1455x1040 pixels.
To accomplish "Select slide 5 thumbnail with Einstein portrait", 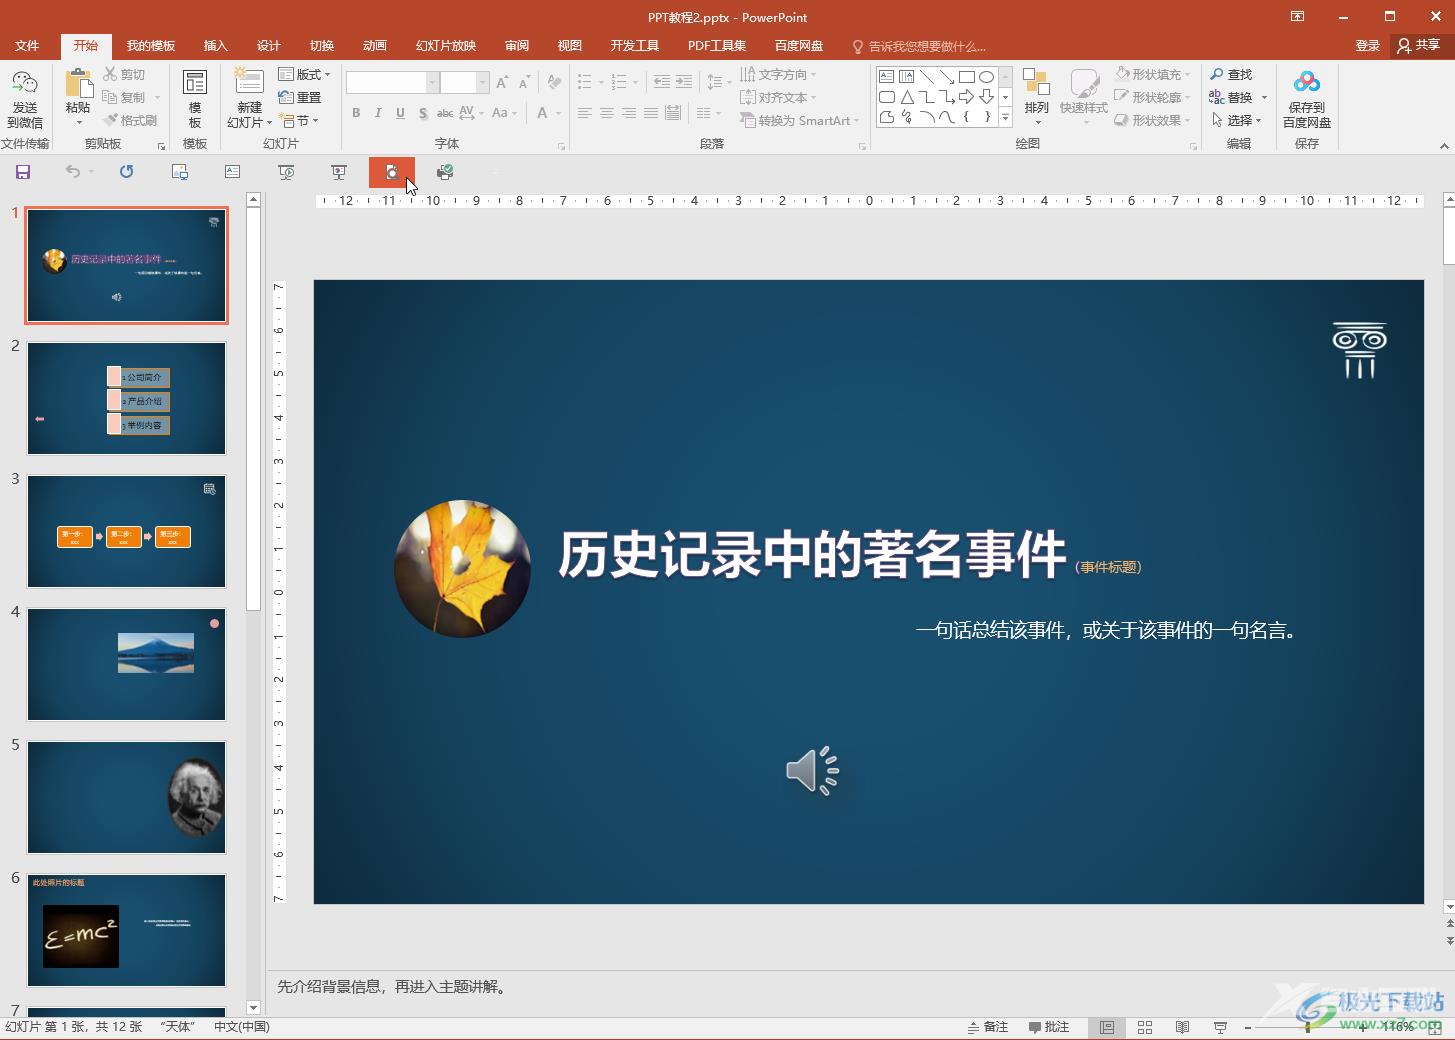I will coord(126,798).
